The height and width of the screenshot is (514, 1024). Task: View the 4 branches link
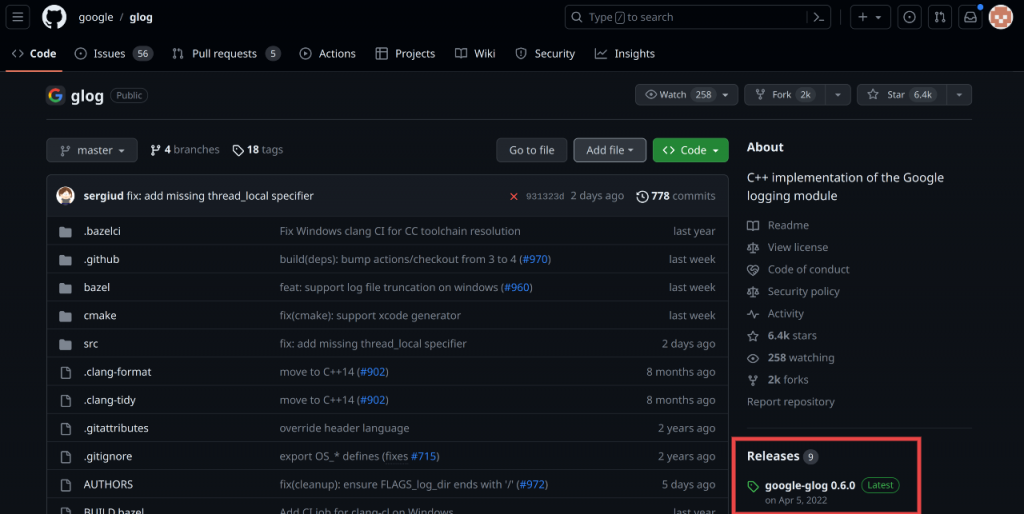click(x=185, y=150)
